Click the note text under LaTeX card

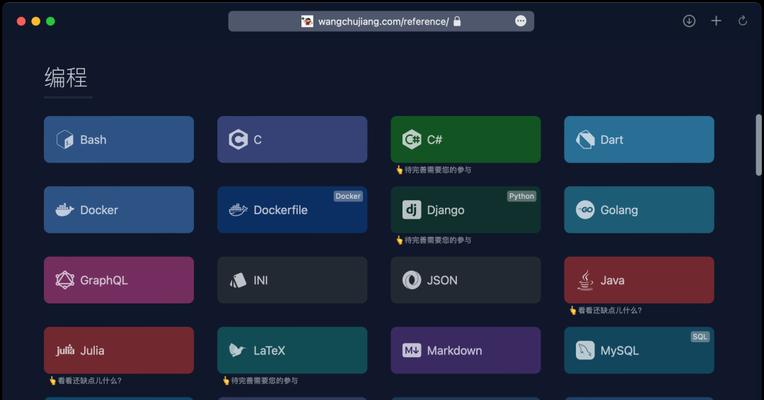point(260,381)
